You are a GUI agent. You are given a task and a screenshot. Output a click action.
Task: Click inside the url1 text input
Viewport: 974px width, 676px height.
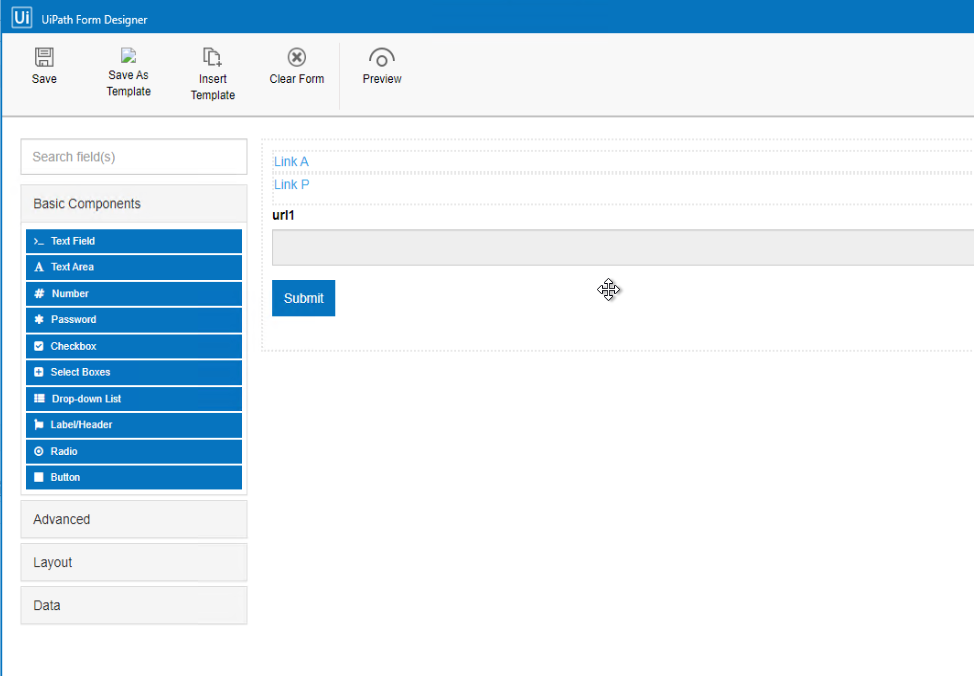622,247
